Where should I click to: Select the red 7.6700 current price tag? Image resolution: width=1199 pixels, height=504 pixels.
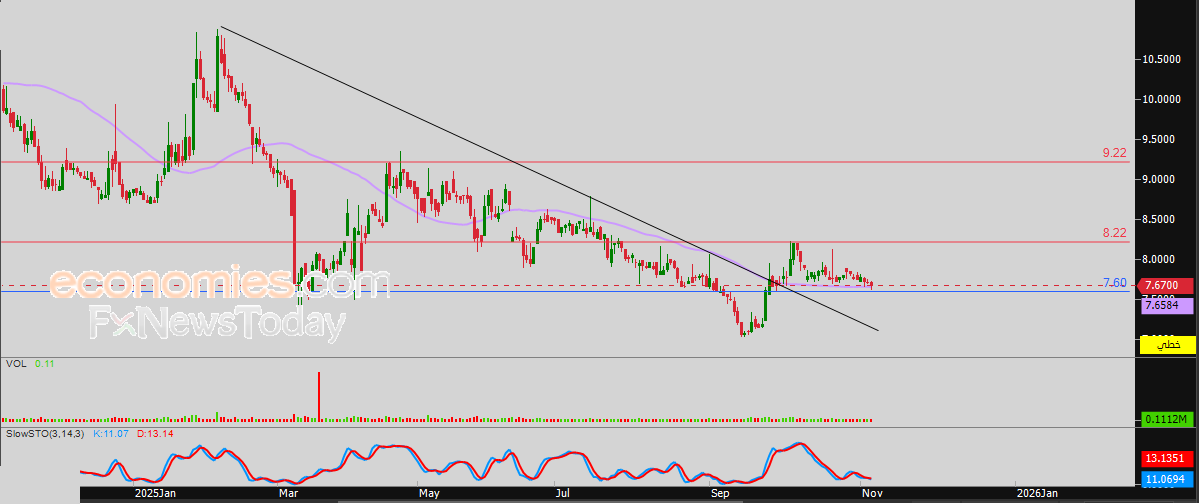pos(1168,286)
